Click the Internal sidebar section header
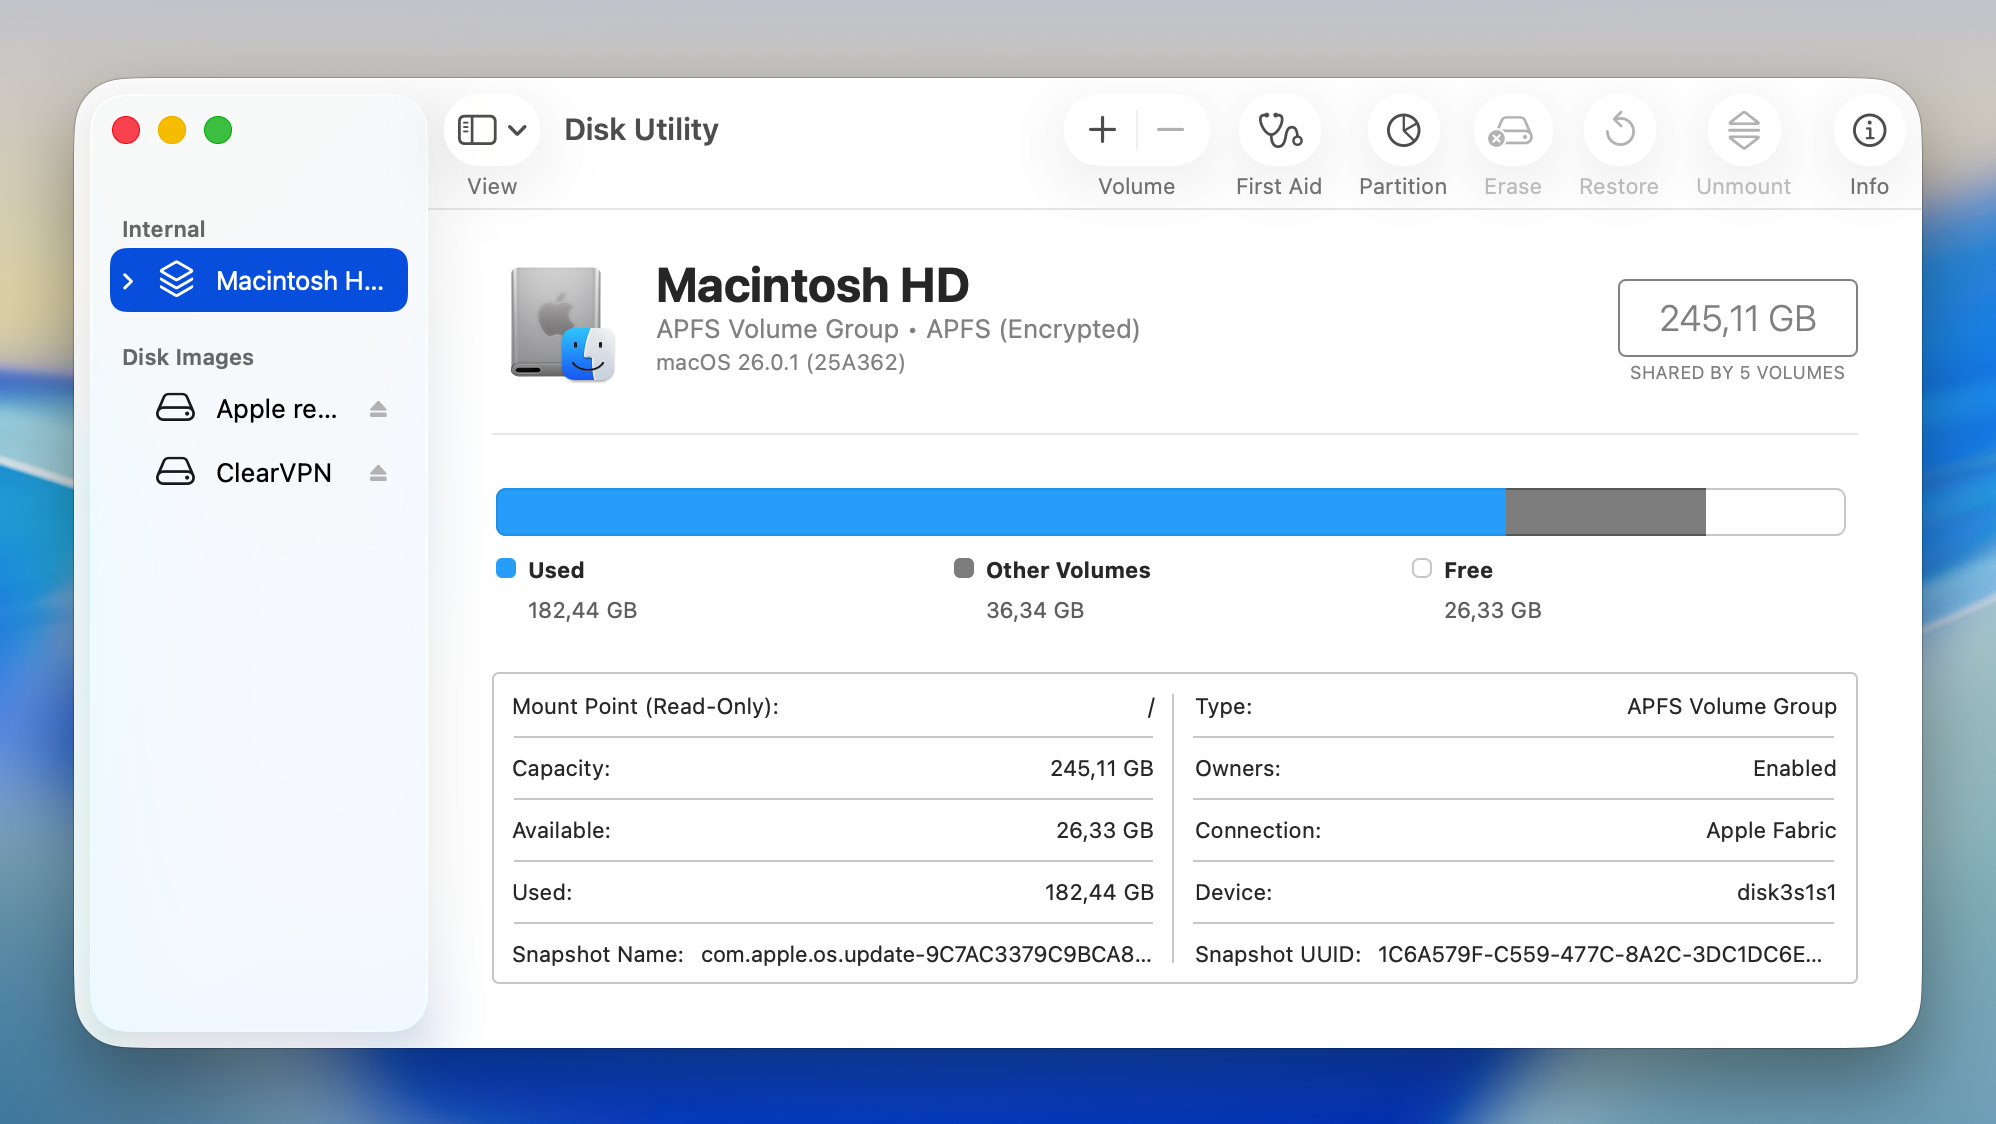The width and height of the screenshot is (1996, 1124). pyautogui.click(x=163, y=229)
